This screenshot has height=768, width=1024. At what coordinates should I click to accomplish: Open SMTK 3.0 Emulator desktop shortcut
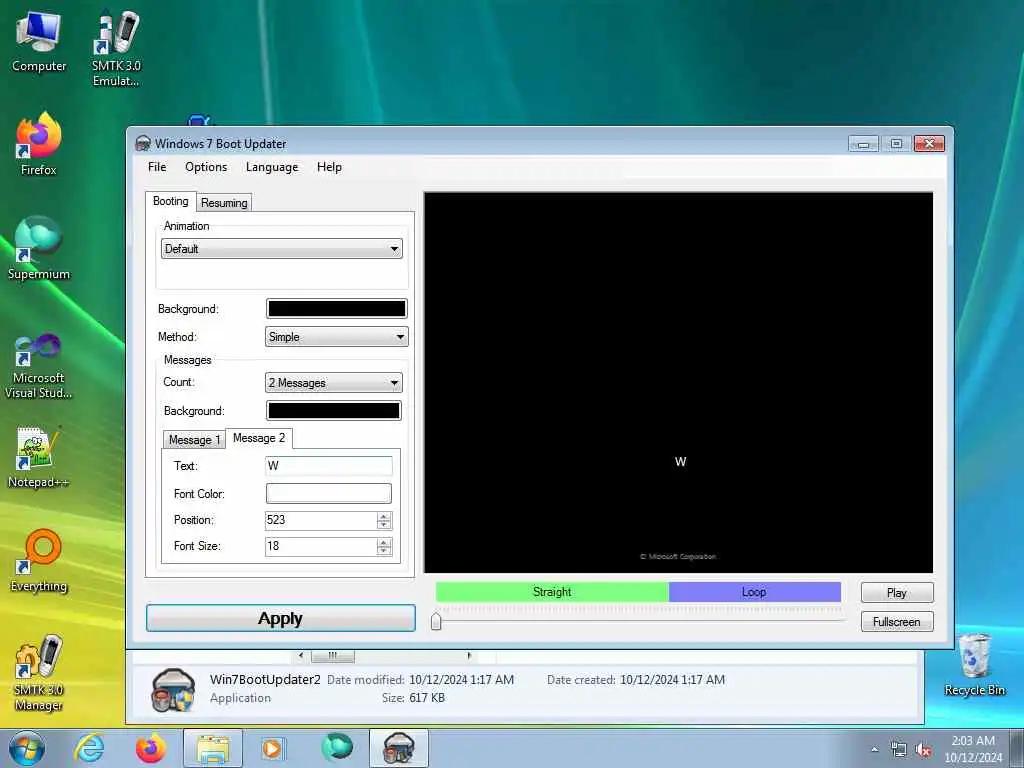coord(116,48)
